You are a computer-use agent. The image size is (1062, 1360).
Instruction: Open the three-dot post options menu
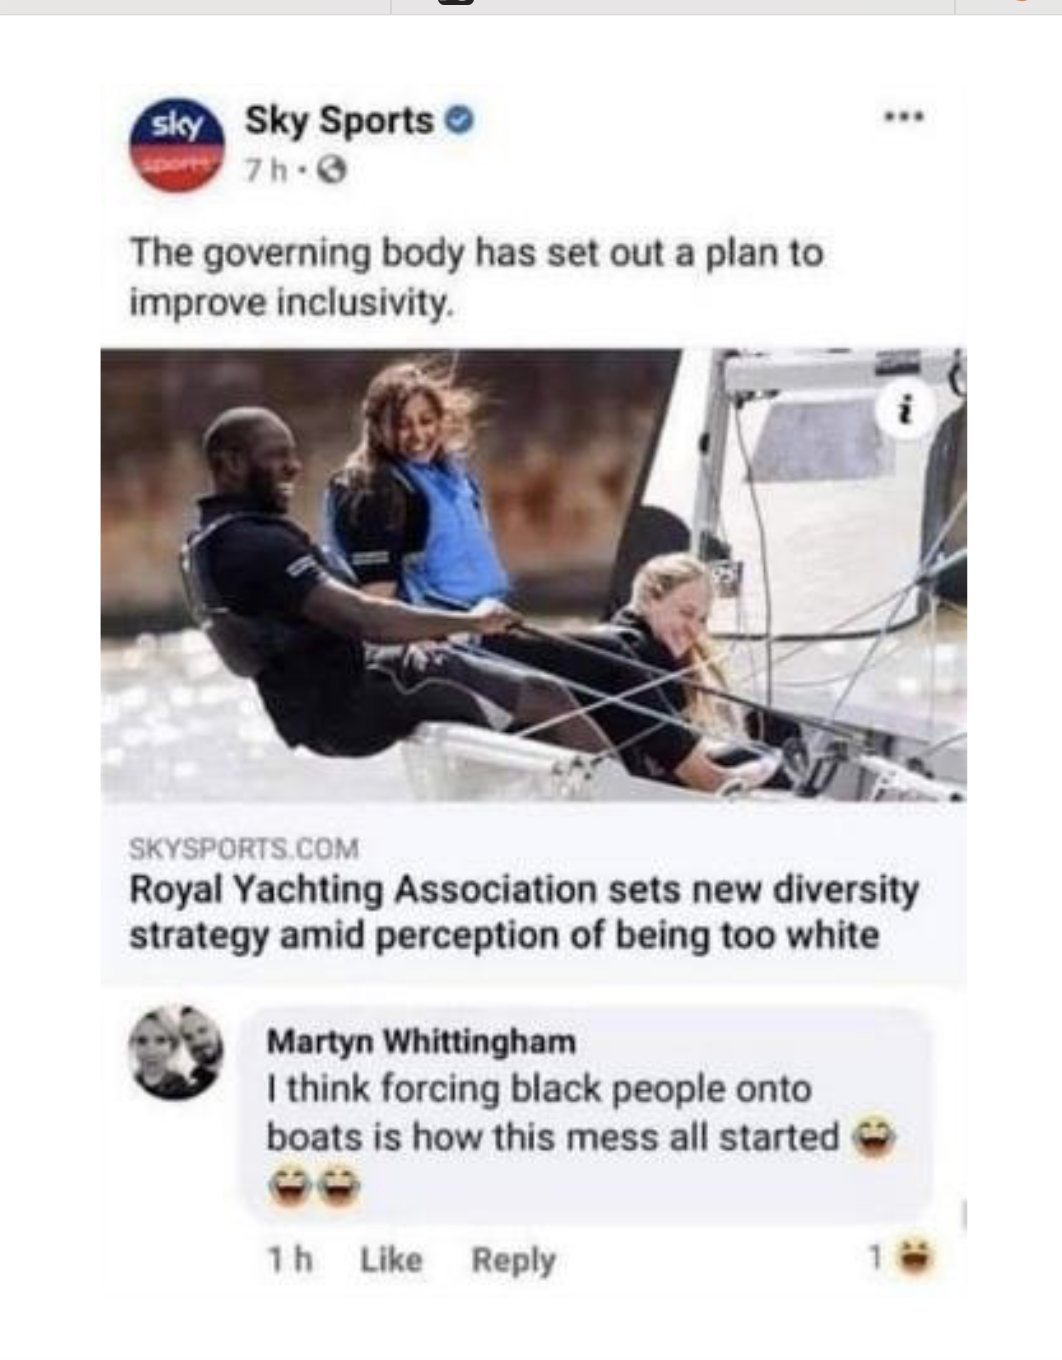904,117
